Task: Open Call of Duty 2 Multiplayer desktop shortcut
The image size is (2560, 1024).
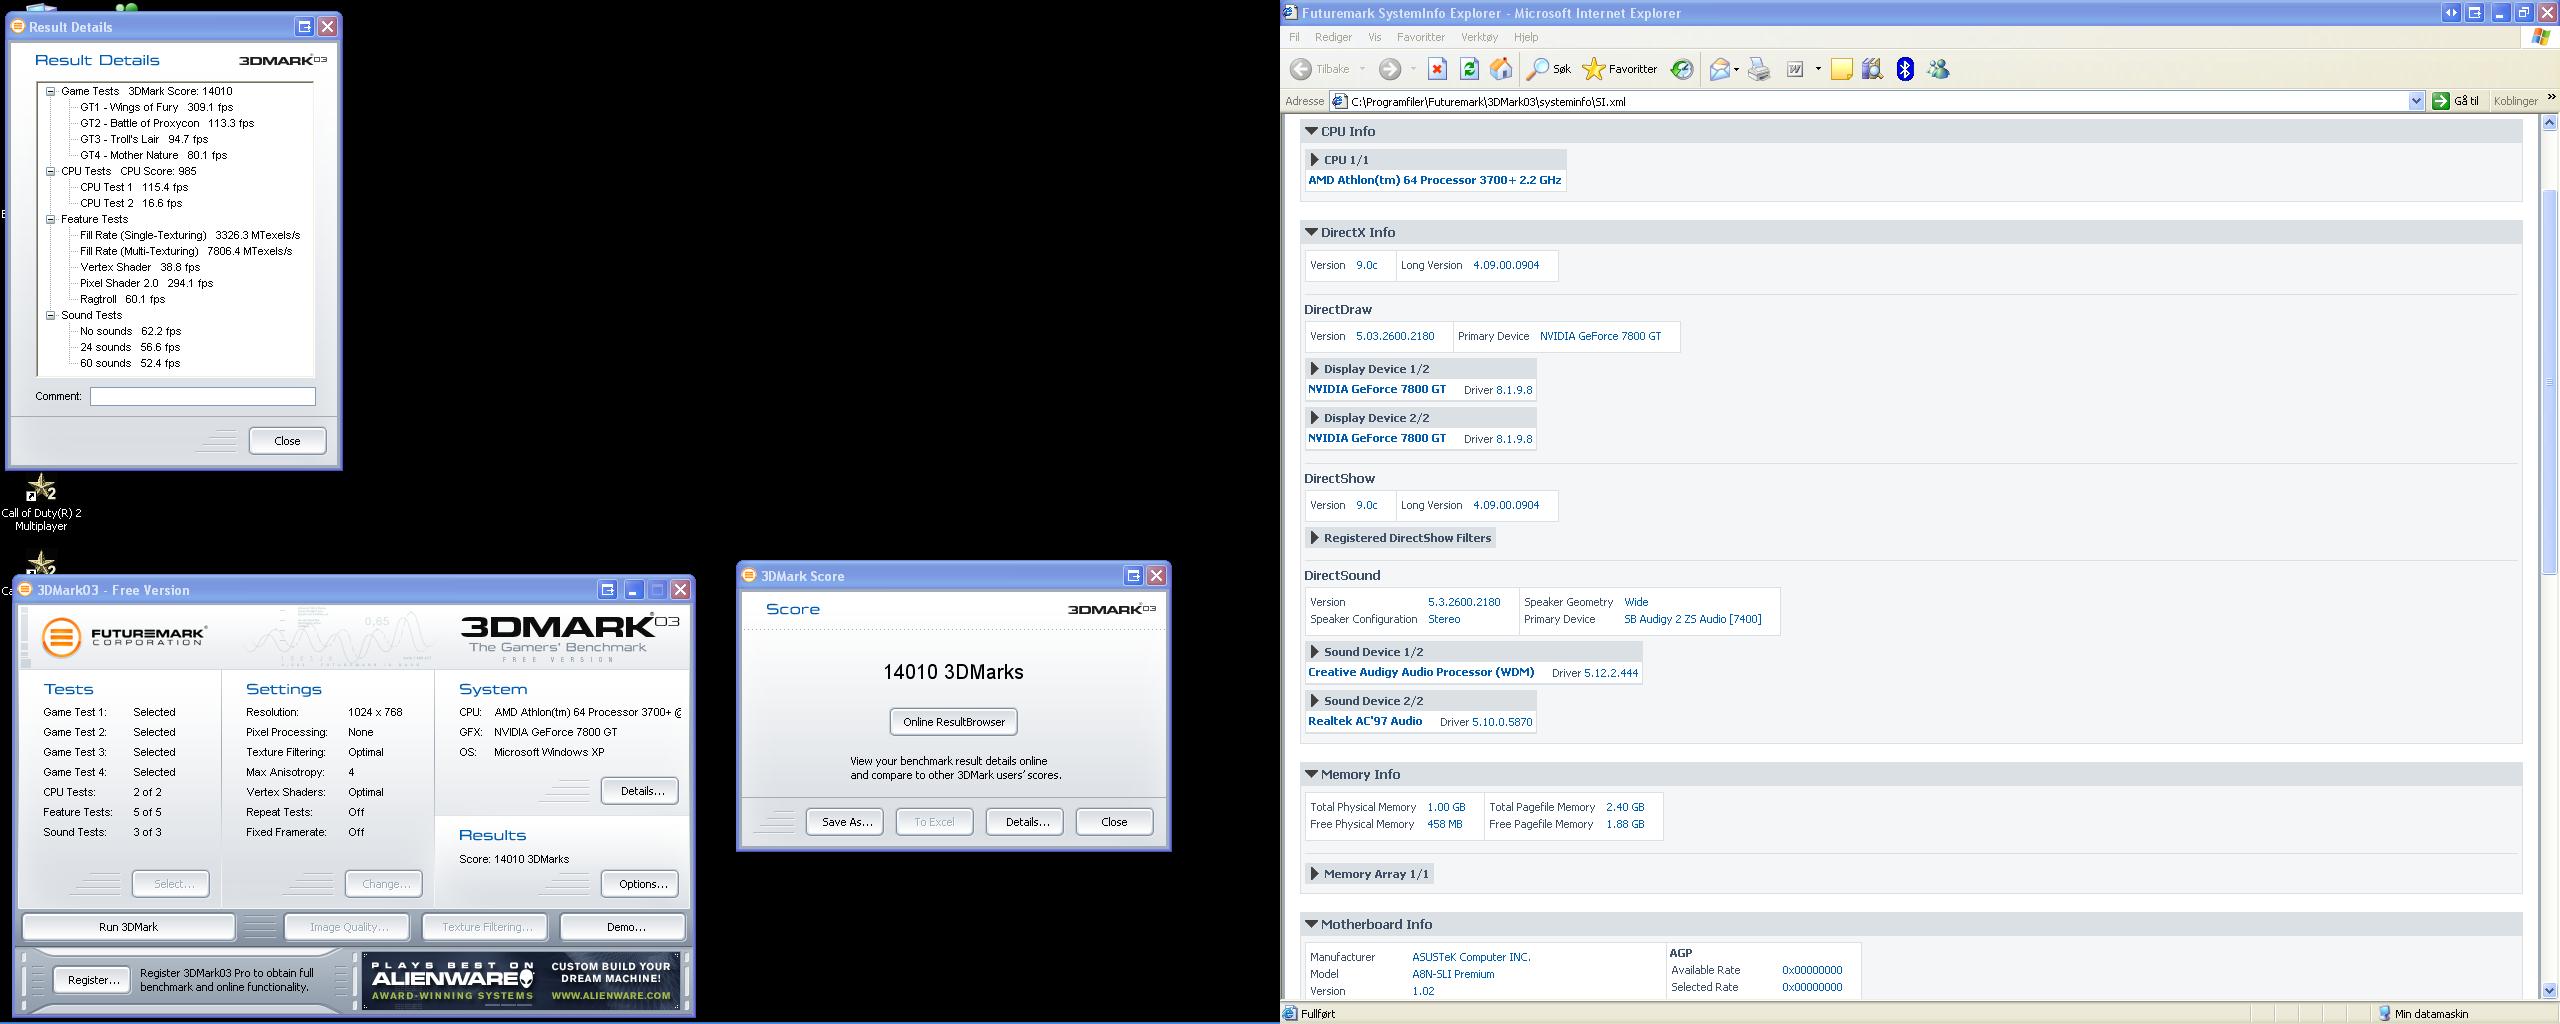Action: pos(41,503)
